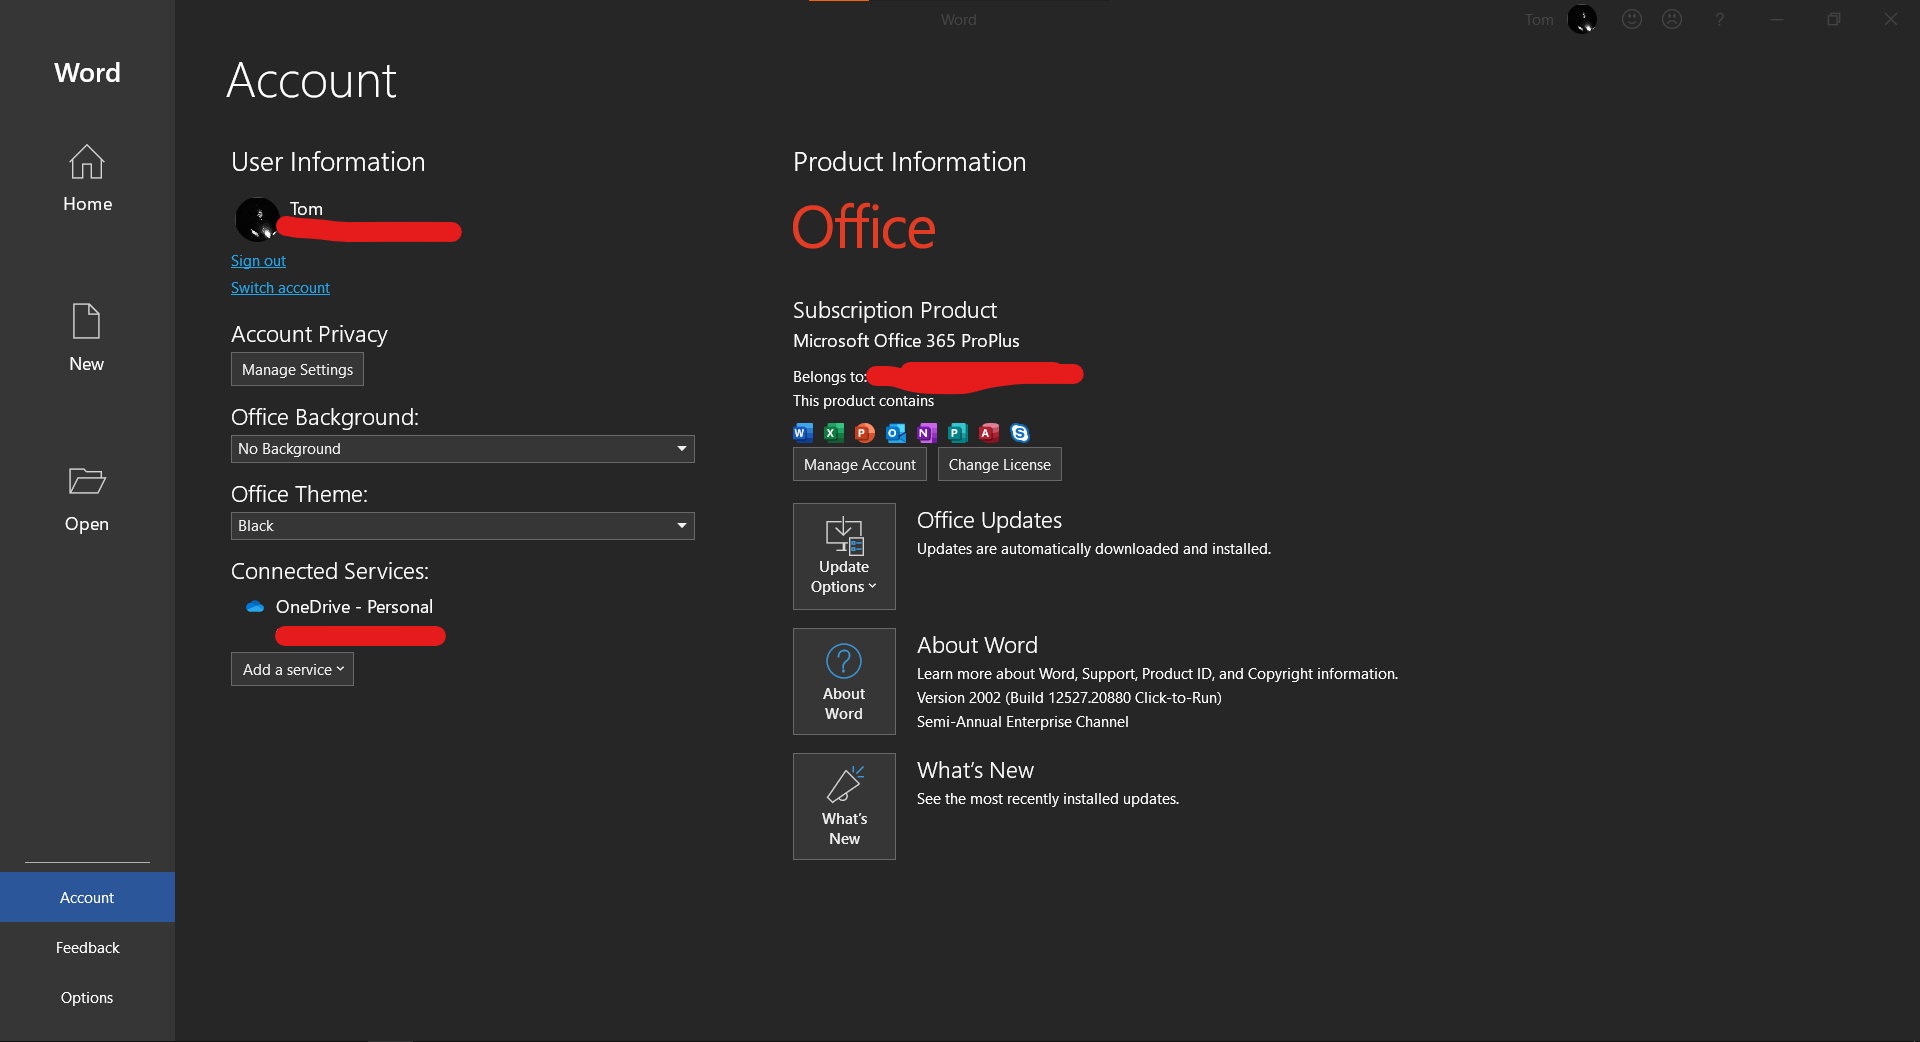This screenshot has width=1920, height=1042.
Task: Click the PowerPoint app icon
Action: (x=865, y=433)
